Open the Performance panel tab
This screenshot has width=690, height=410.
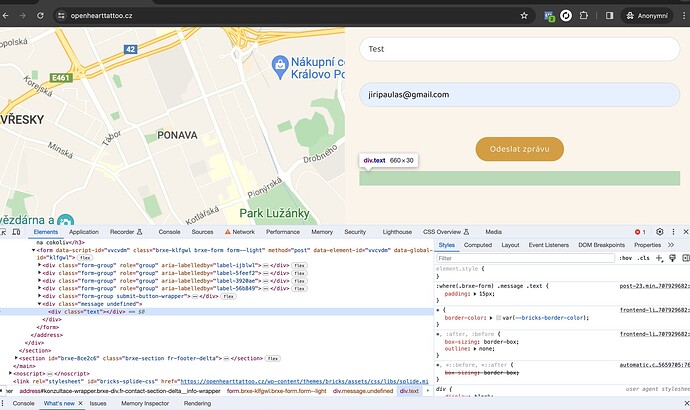click(283, 232)
